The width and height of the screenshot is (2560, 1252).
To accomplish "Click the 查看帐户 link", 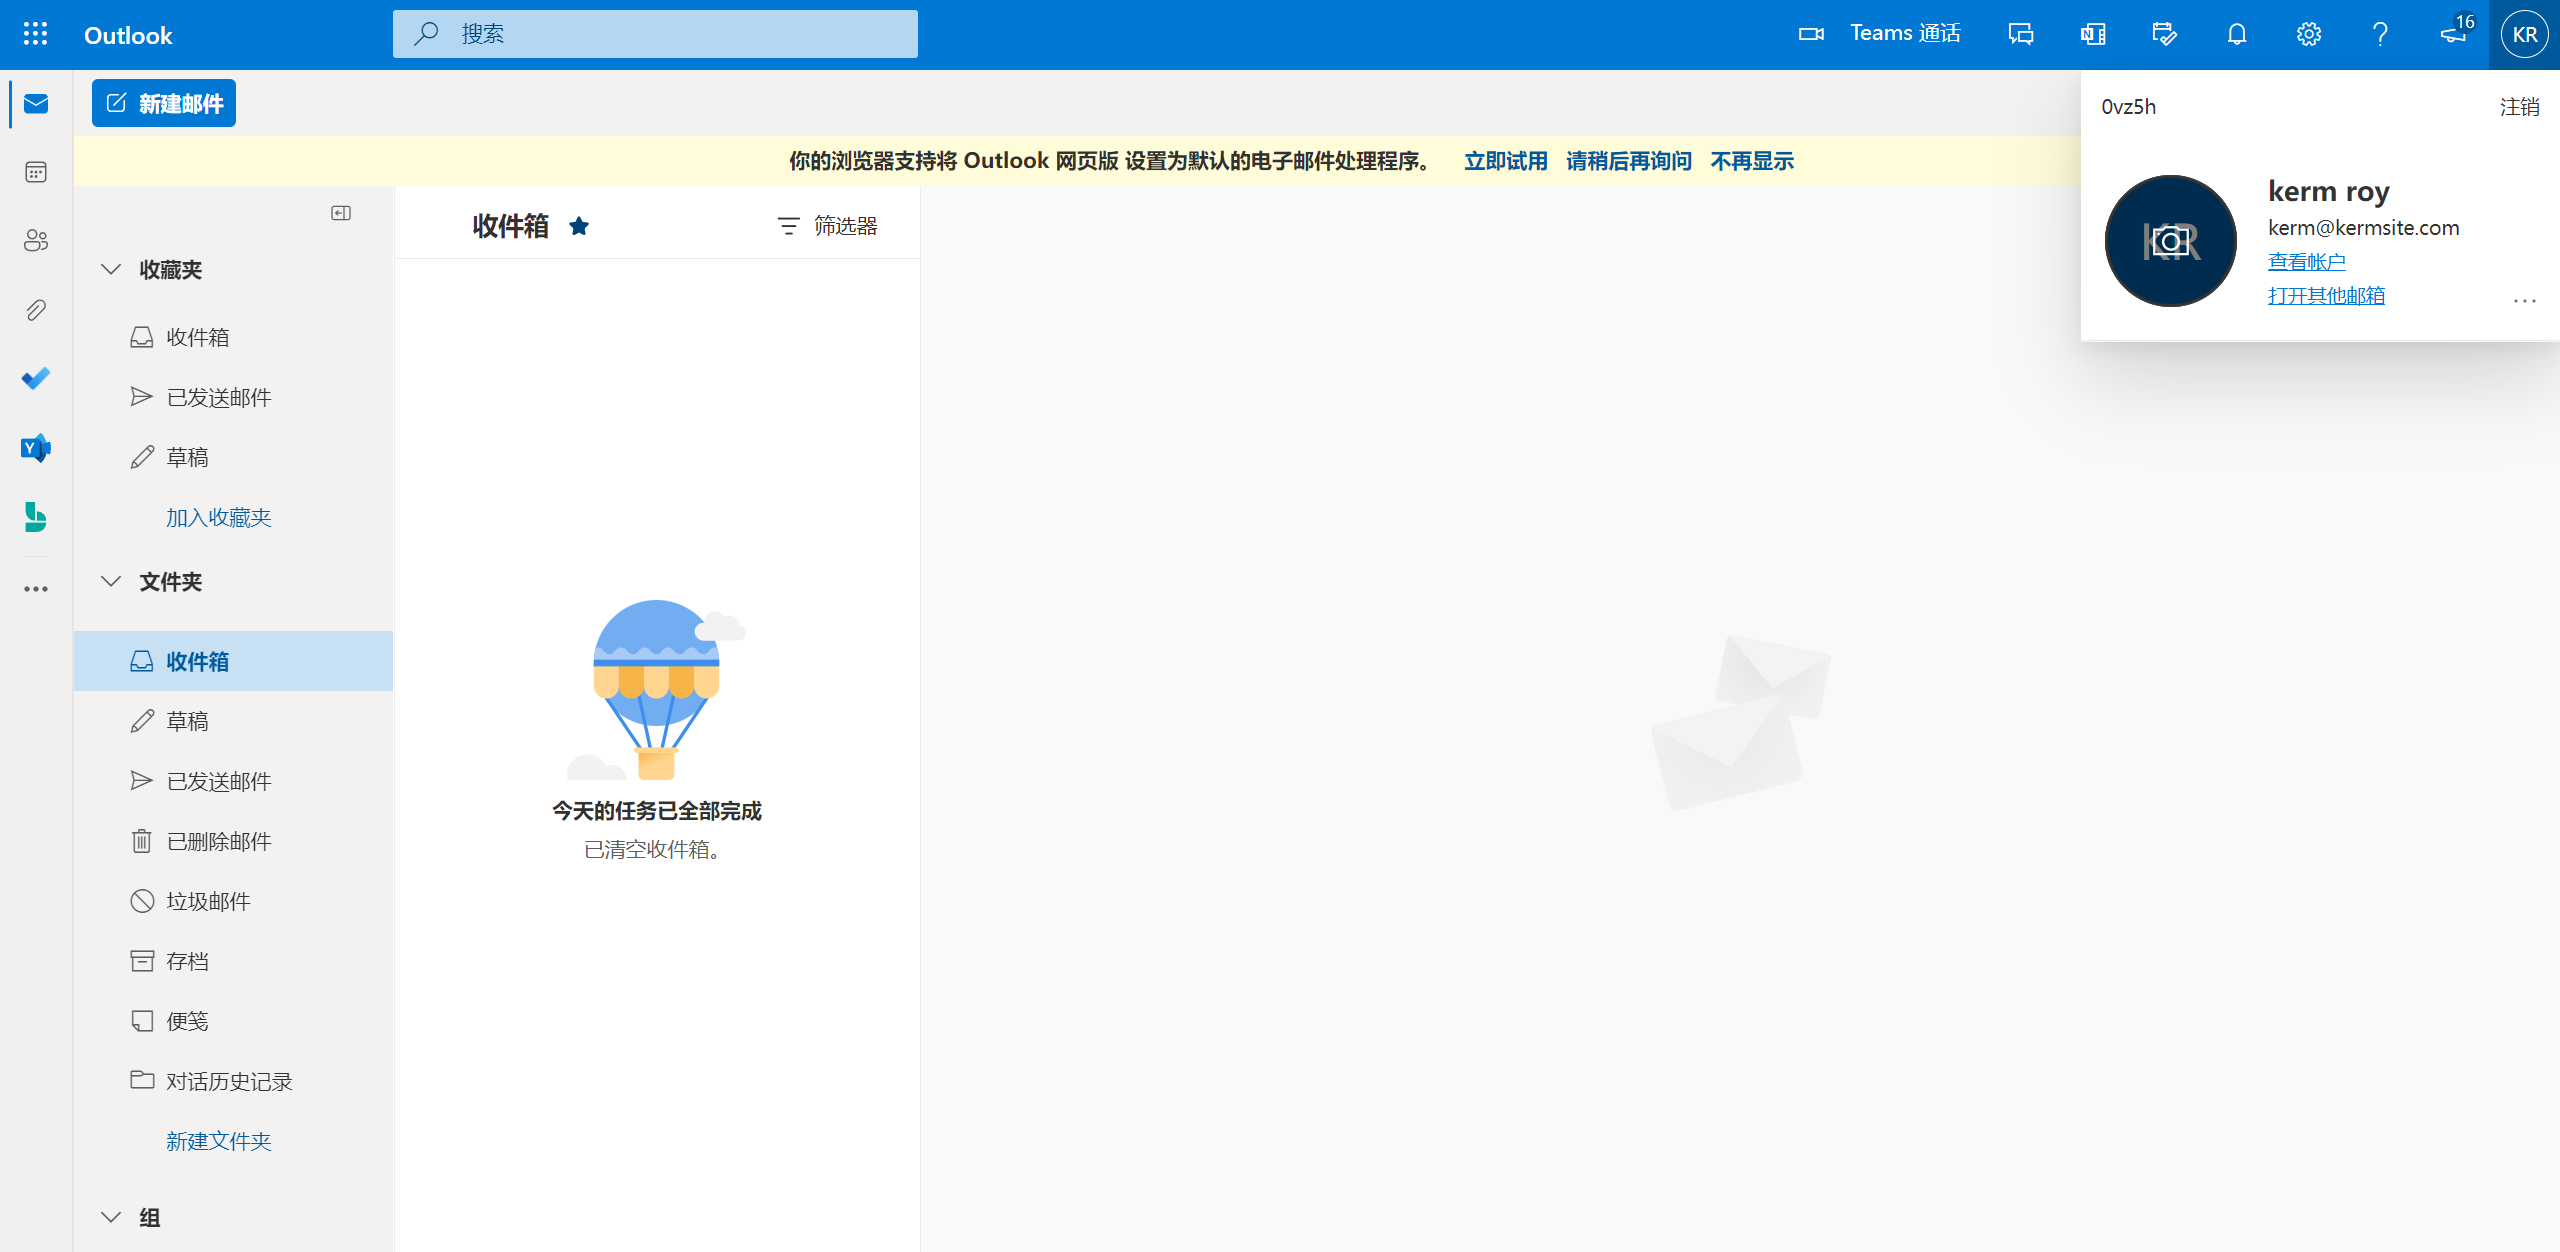I will [x=2306, y=262].
